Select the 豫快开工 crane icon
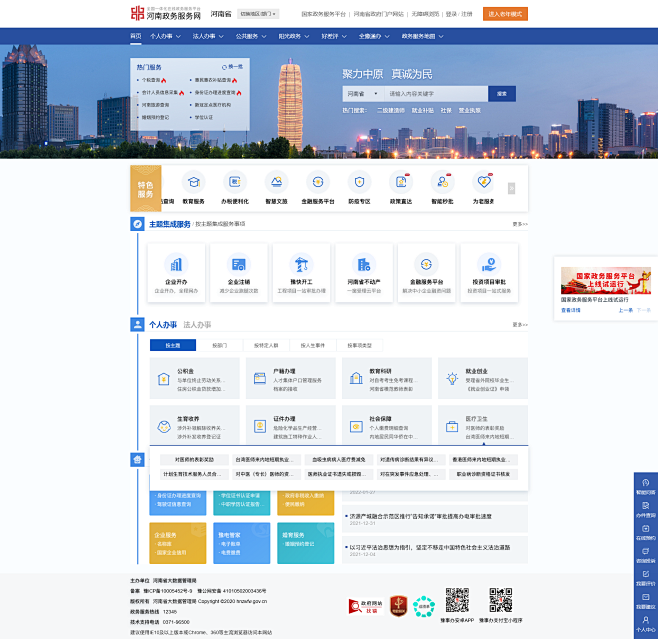Viewport: 658px width, 639px height. click(301, 266)
